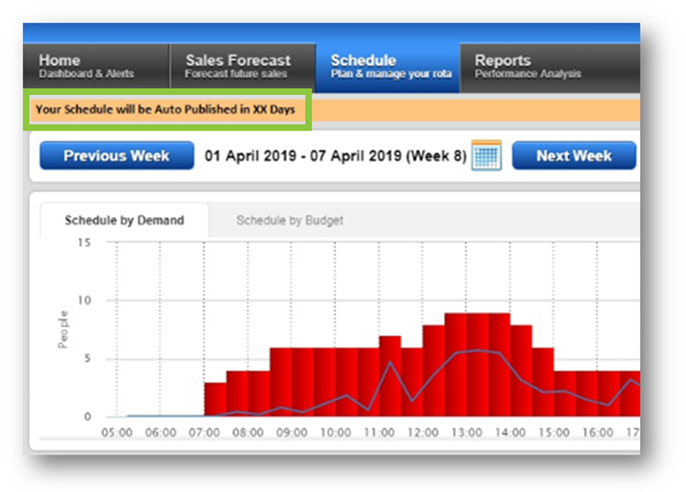Switch to Schedule by Budget tab

coord(289,220)
